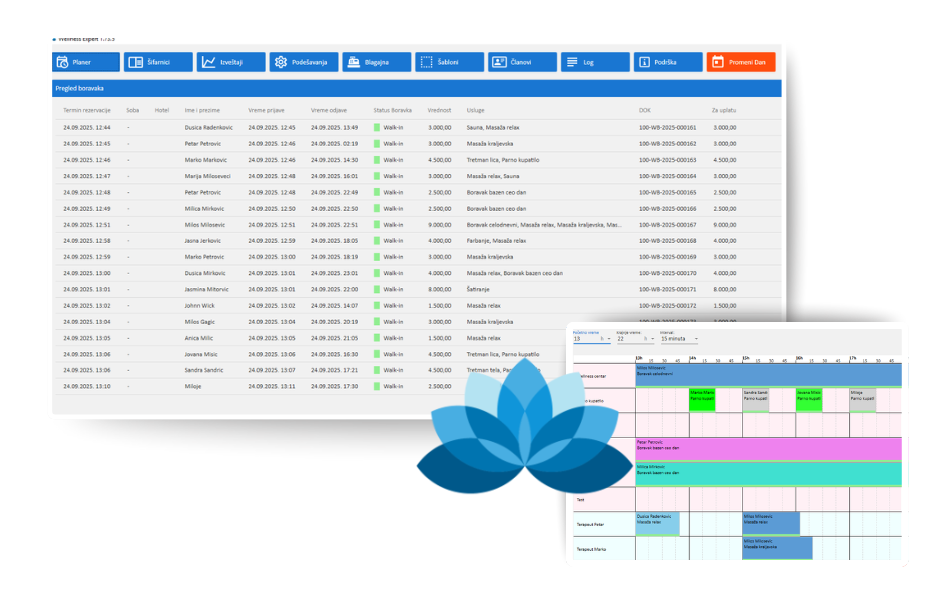
Task: Select Terapeut Petar row label in scheduler
Action: pos(592,523)
